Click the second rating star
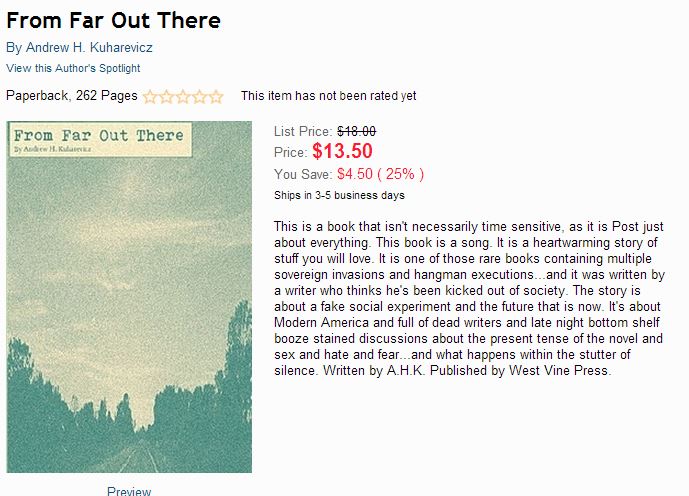The width and height of the screenshot is (689, 496). click(166, 97)
